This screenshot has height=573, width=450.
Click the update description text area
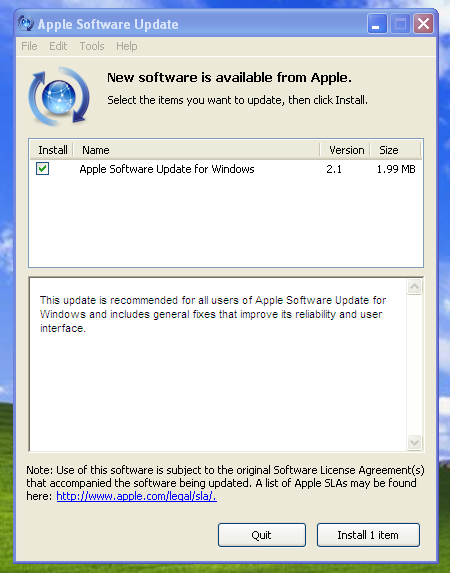pos(218,364)
